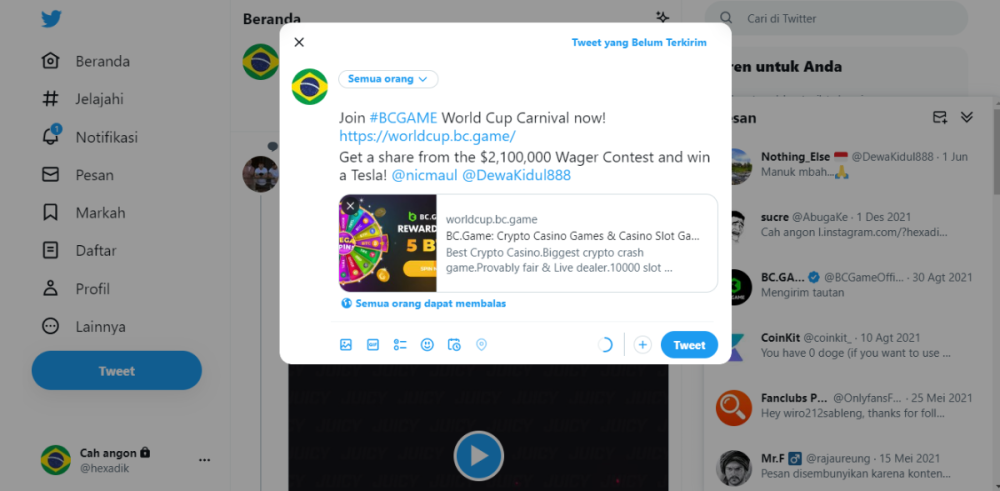The image size is (1000, 491).
Task: Add a poll to the tweet
Action: click(x=400, y=345)
